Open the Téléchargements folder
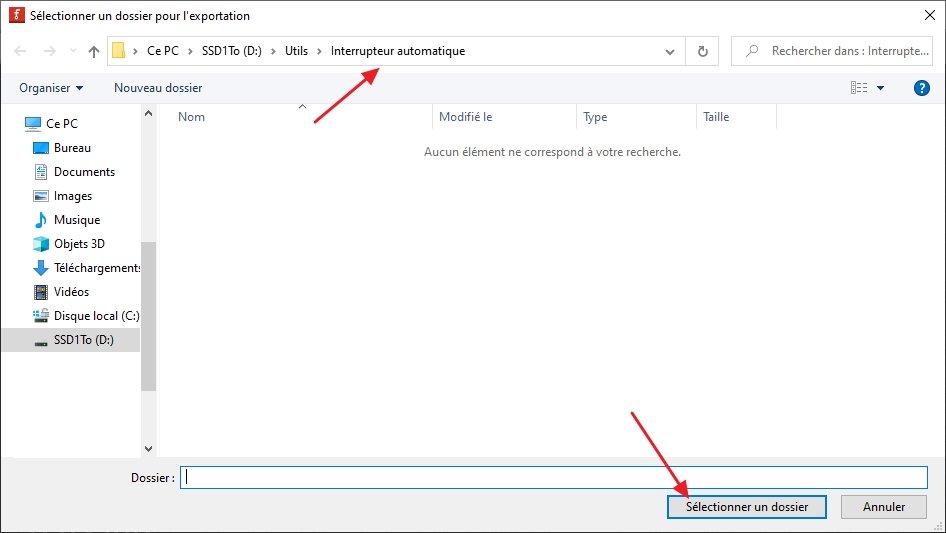This screenshot has width=946, height=533. [x=96, y=268]
